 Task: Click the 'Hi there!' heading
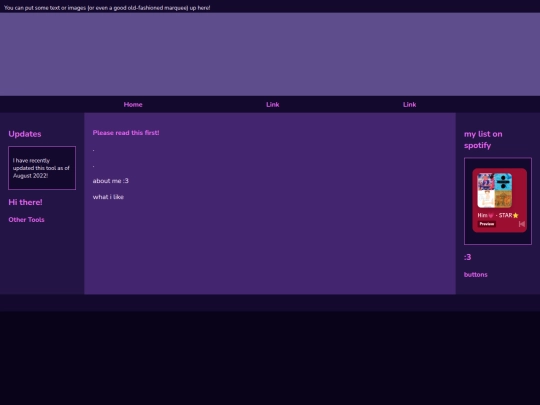[25, 202]
